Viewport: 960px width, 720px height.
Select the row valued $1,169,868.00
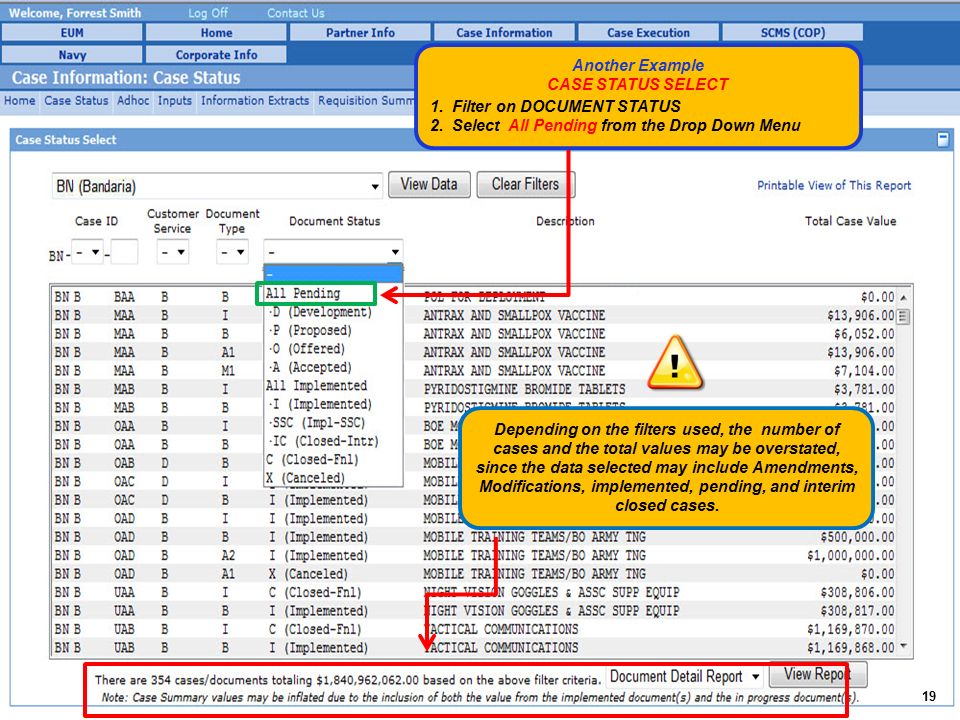pyautogui.click(x=474, y=647)
